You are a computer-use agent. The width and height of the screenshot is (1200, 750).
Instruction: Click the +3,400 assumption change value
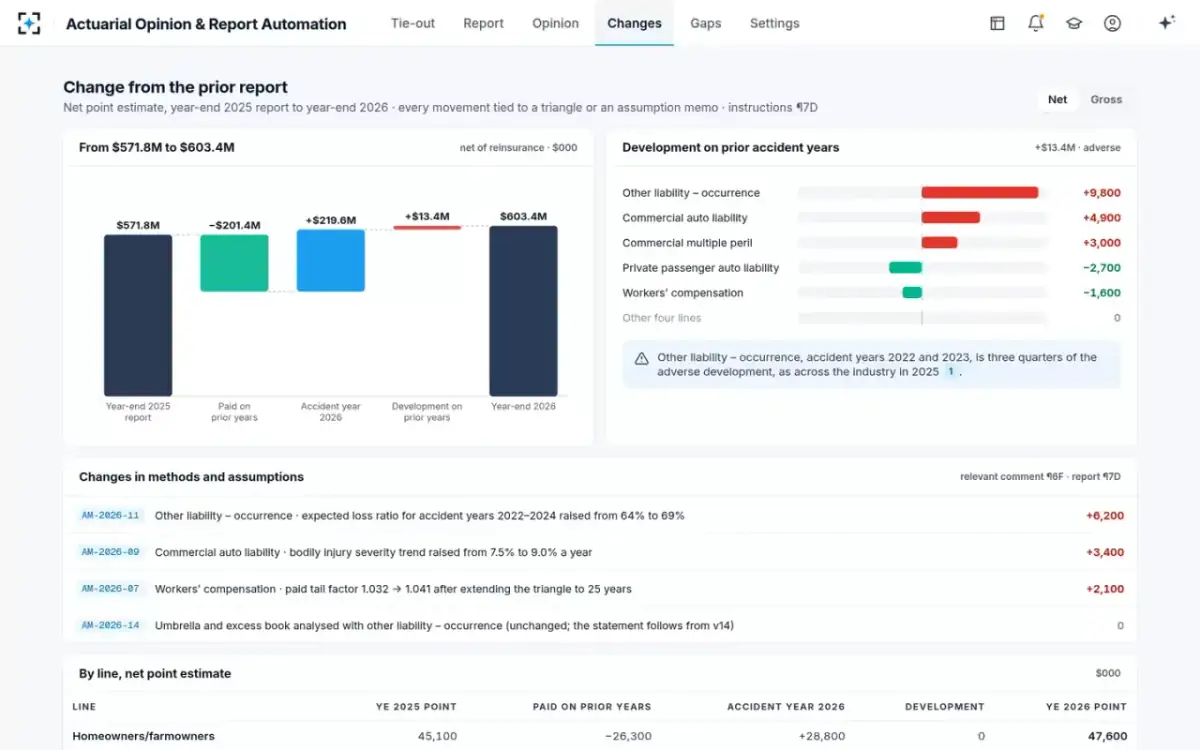(x=1104, y=552)
